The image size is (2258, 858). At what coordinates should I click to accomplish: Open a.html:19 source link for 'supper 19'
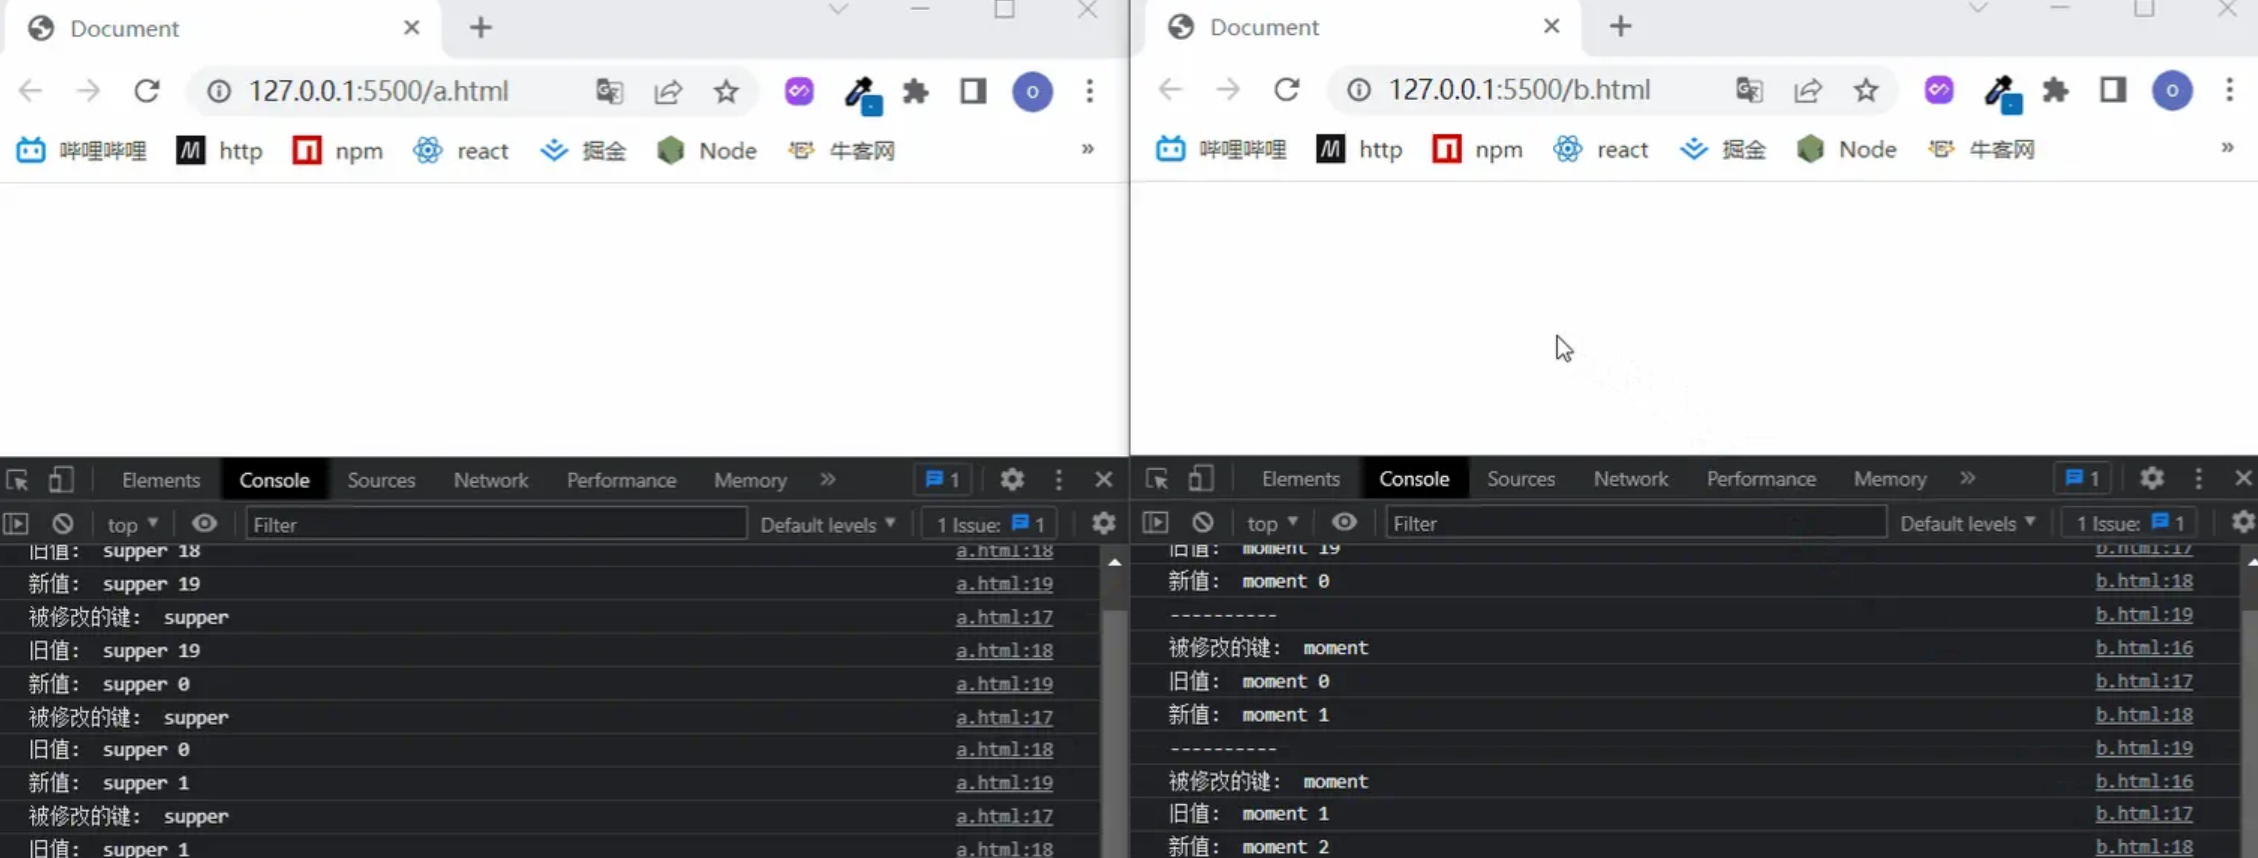1003,584
